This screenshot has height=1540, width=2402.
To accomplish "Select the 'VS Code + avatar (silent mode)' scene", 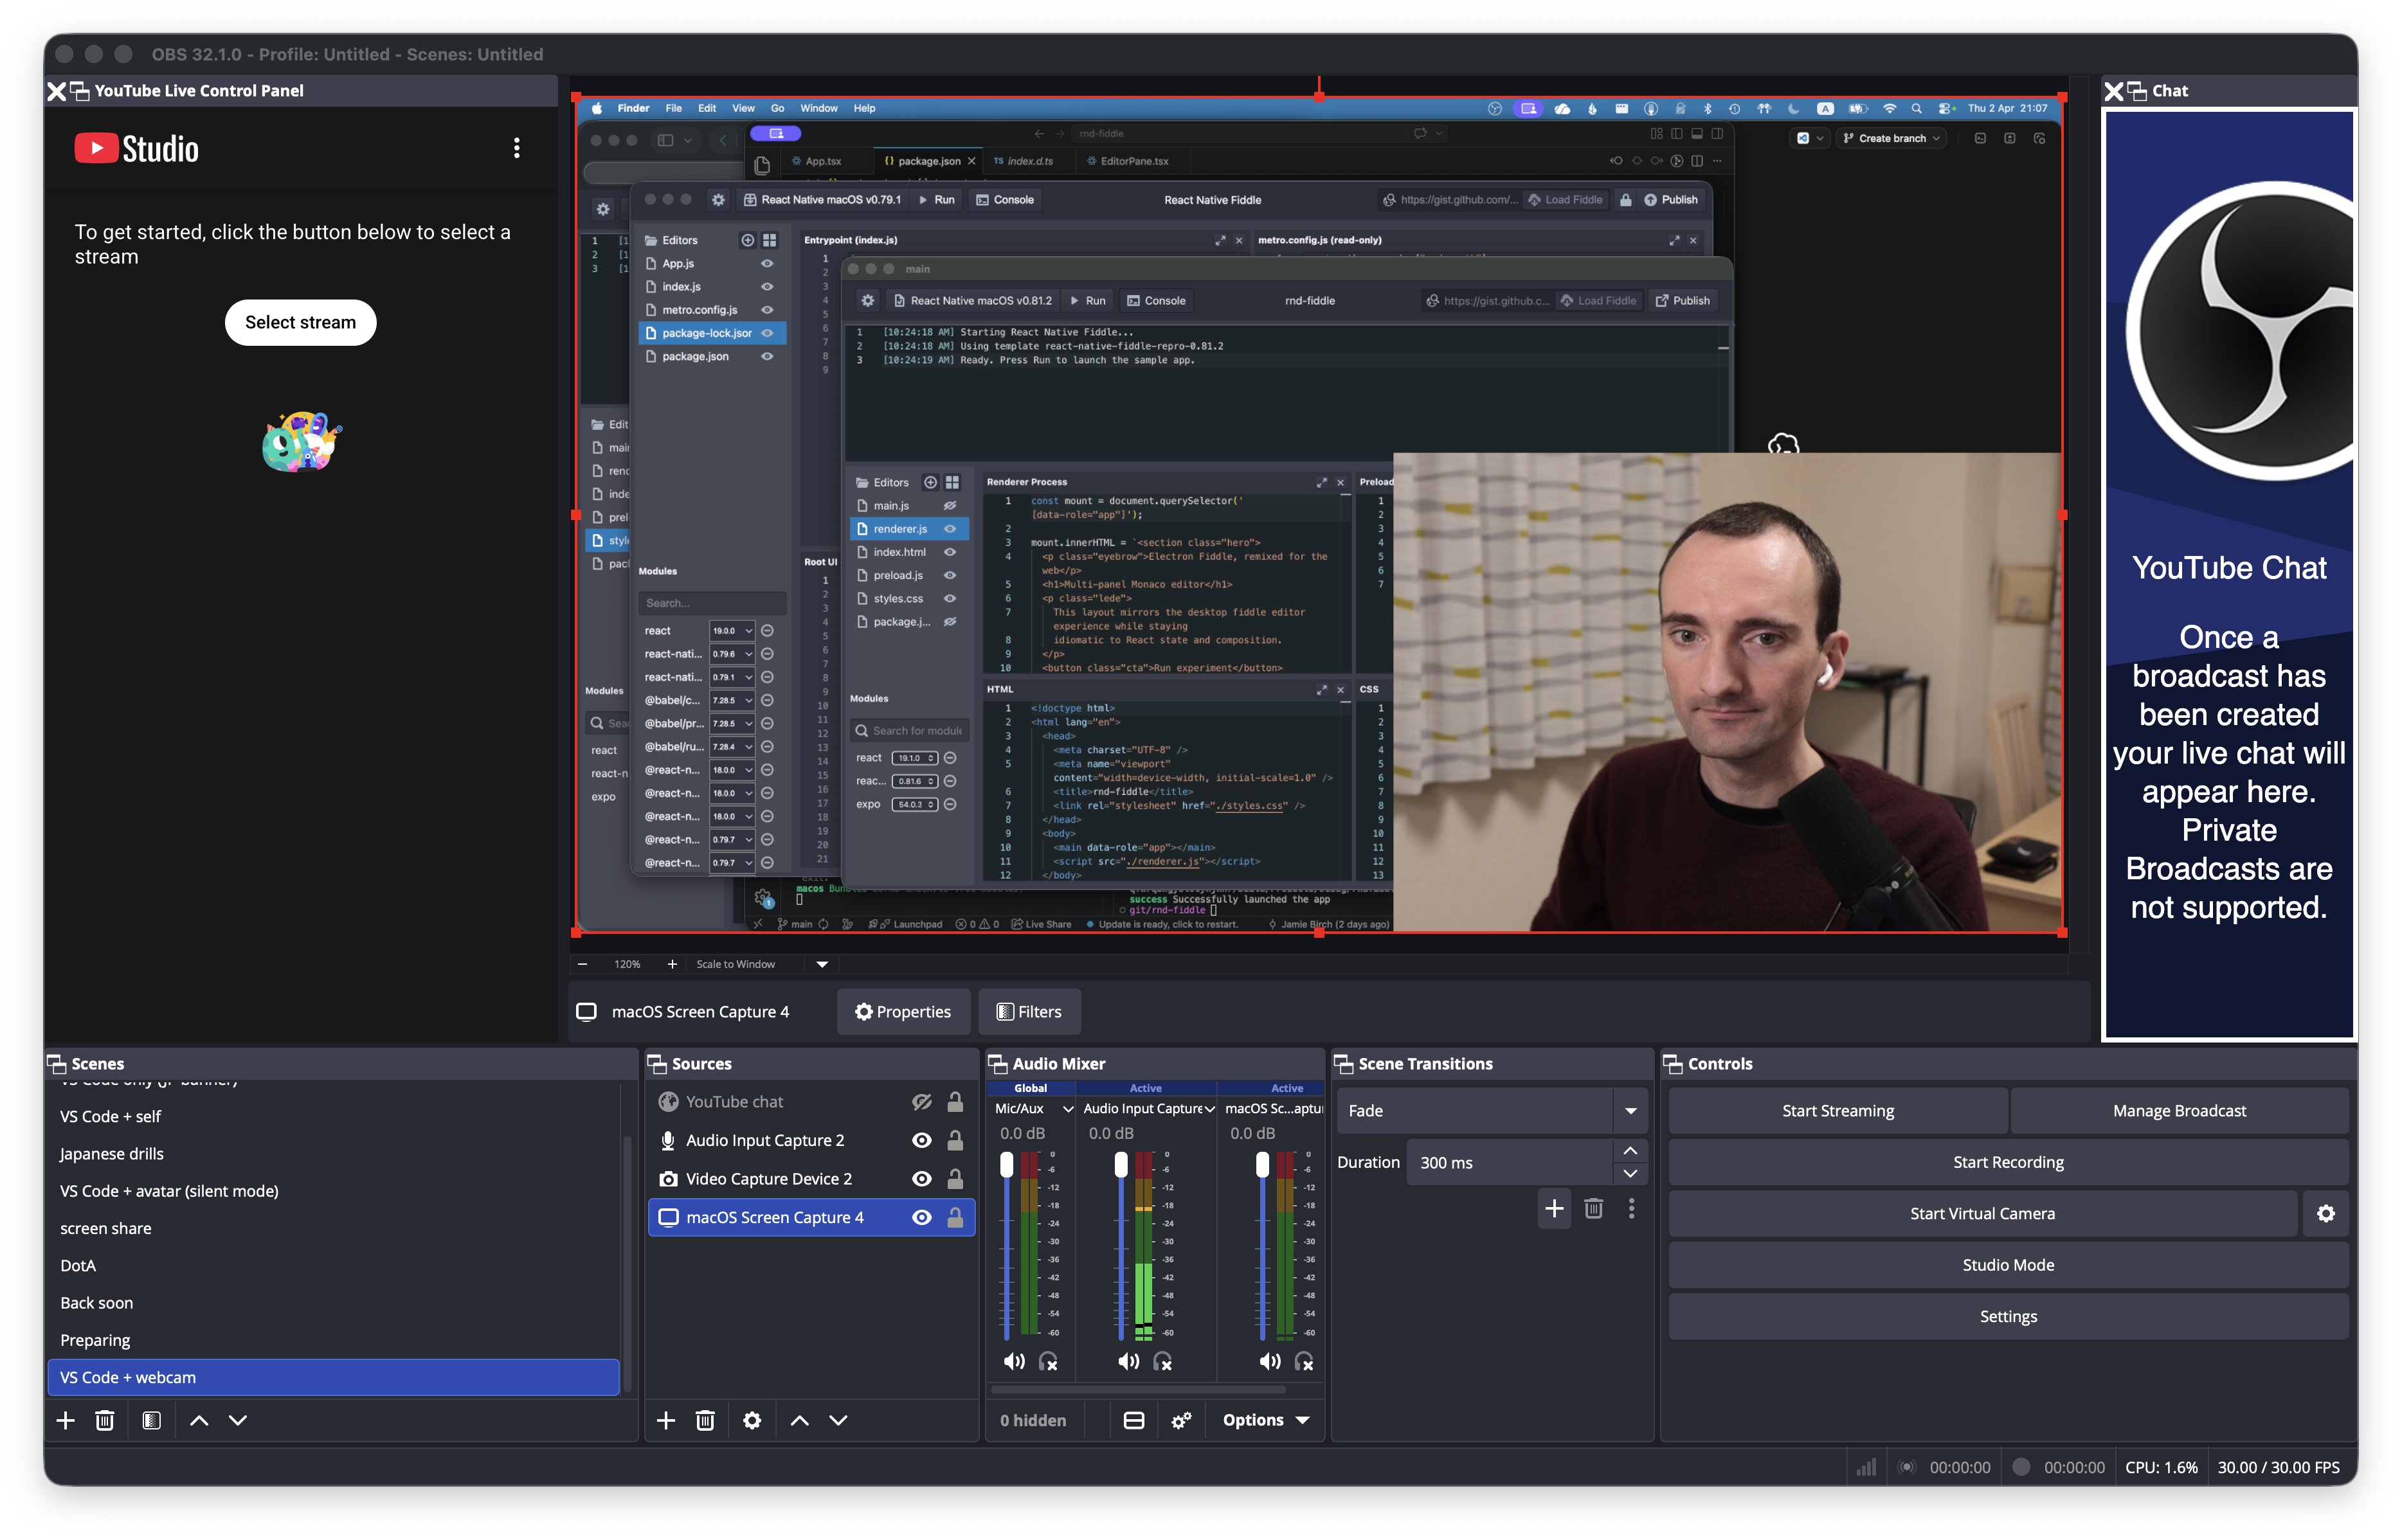I will pos(334,1191).
